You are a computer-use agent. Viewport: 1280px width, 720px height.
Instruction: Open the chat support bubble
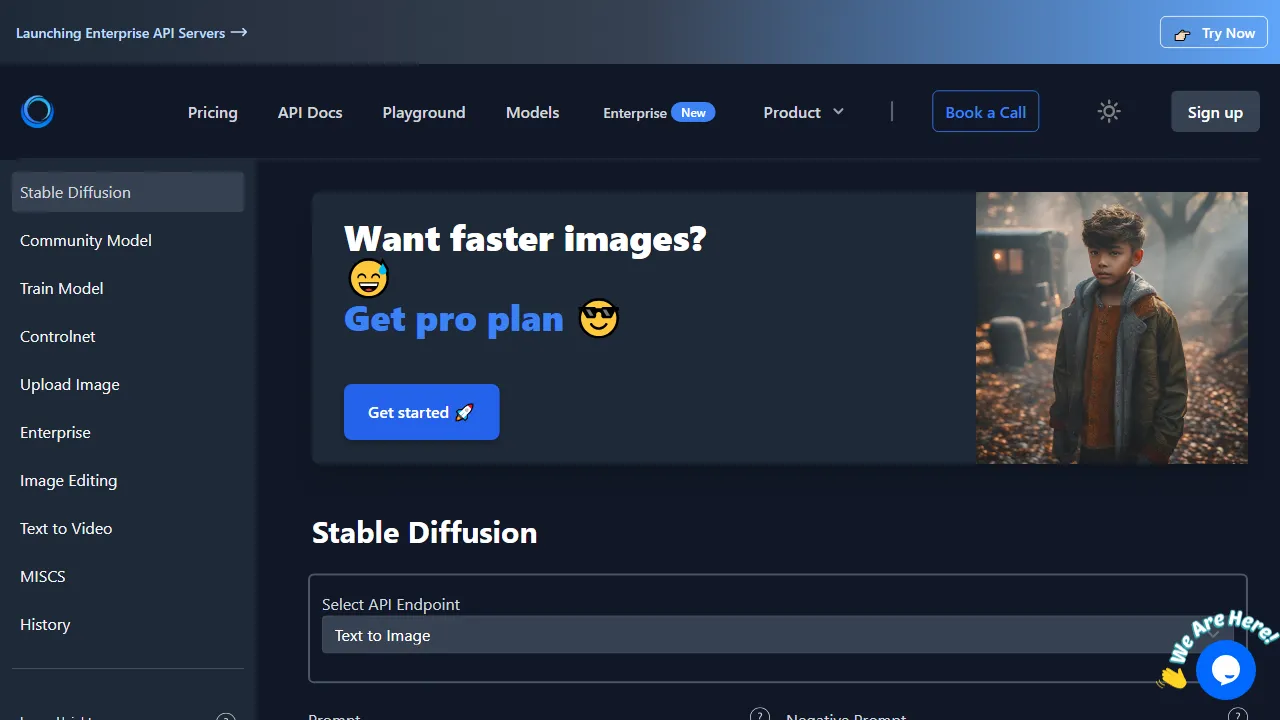(1225, 669)
